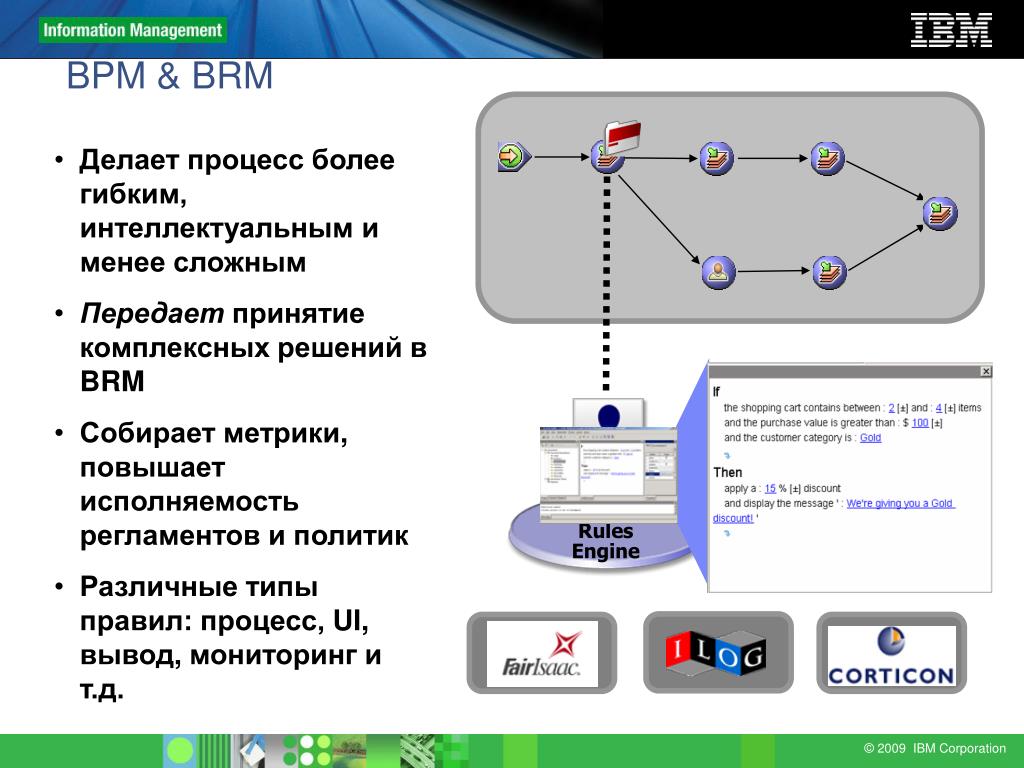Click the Gold customer category link

[x=871, y=438]
